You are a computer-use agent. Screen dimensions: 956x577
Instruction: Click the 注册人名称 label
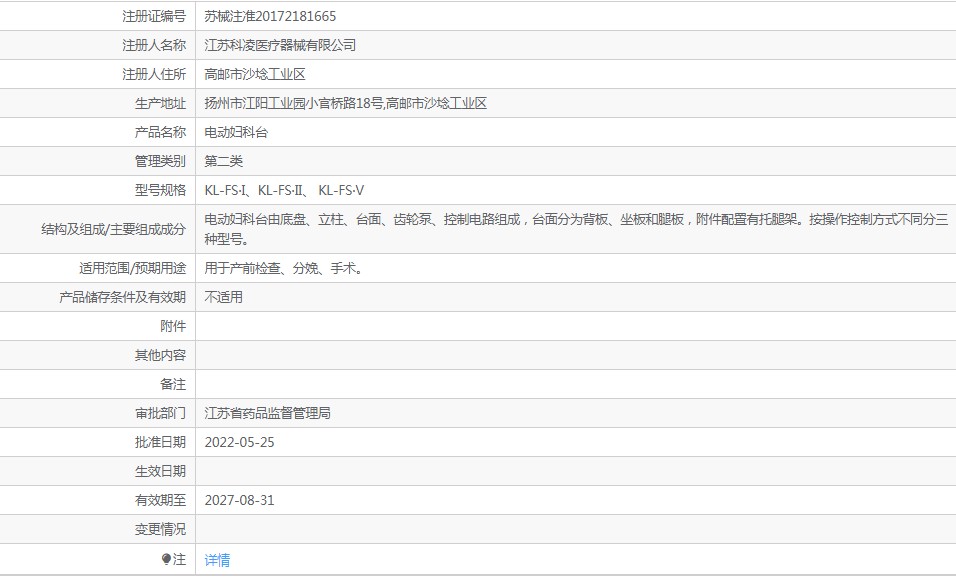click(x=154, y=45)
